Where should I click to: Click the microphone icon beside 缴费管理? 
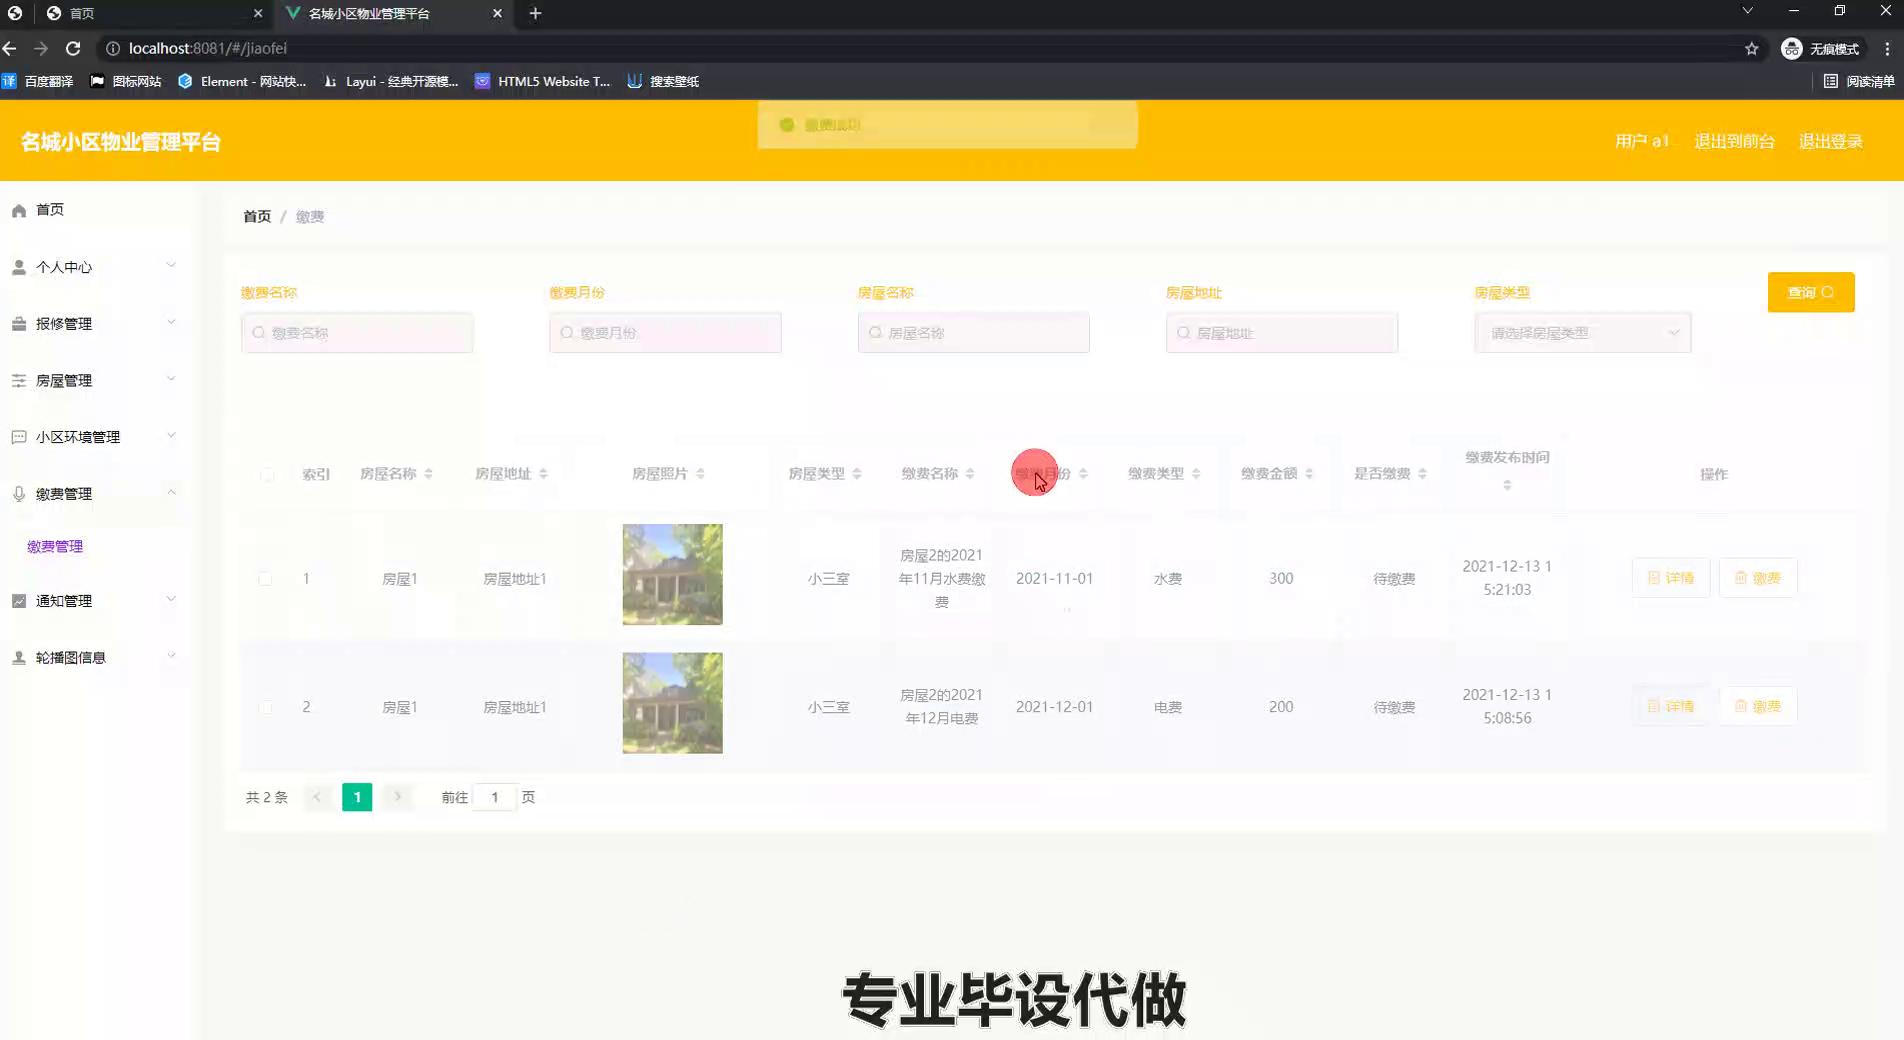pyautogui.click(x=19, y=494)
